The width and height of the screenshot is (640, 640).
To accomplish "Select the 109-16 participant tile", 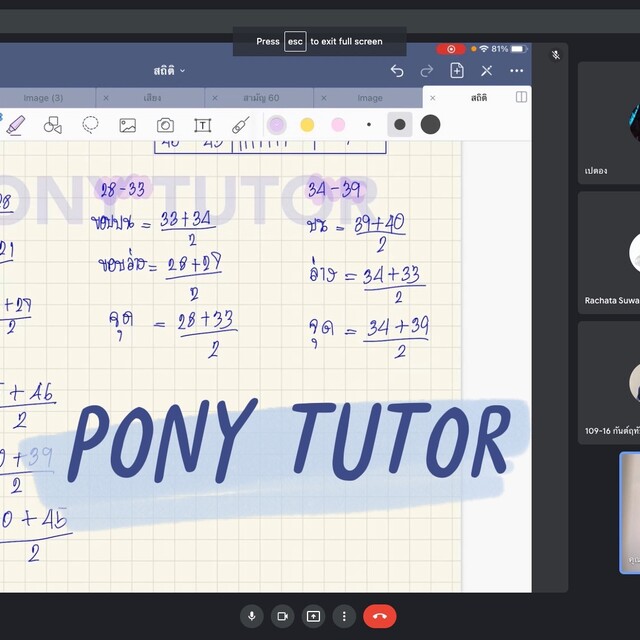I will 609,382.
